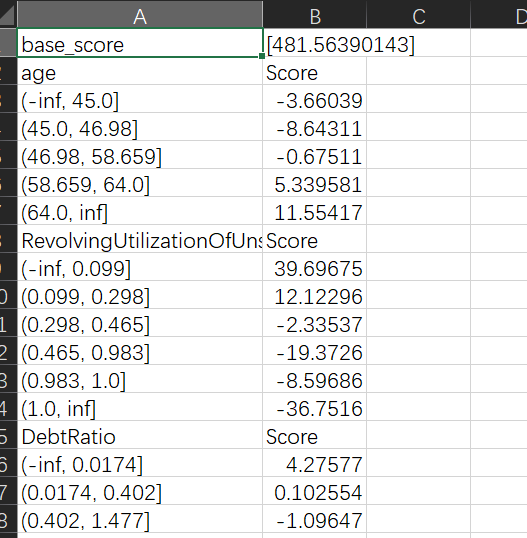This screenshot has height=538, width=527.
Task: Select the cell (64.0, inf]
Action: coord(140,211)
